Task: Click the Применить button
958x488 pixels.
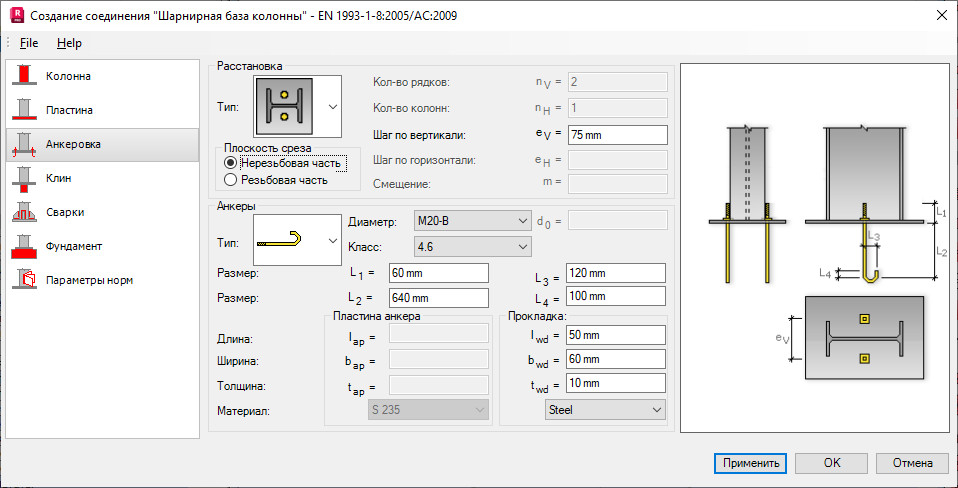Action: tap(750, 463)
